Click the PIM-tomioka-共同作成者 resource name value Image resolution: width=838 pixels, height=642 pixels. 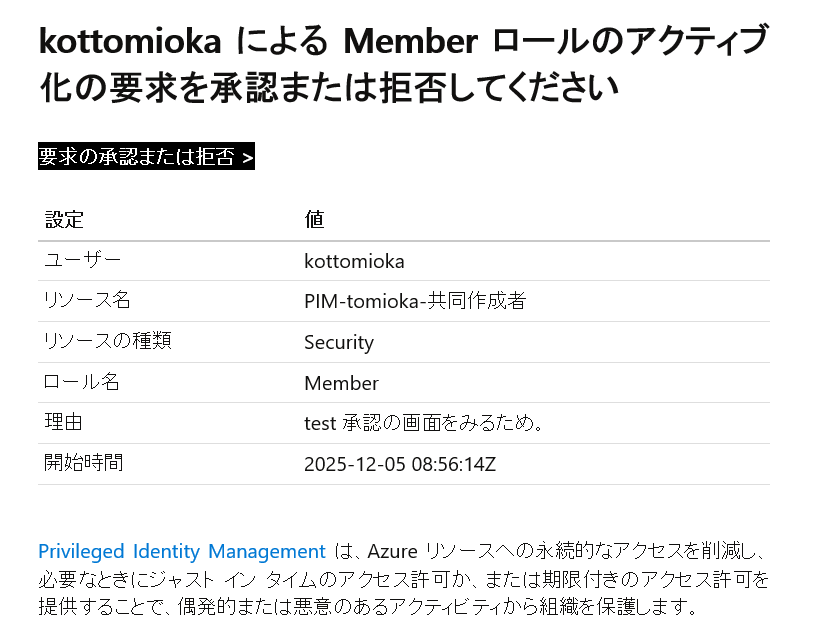tap(415, 302)
